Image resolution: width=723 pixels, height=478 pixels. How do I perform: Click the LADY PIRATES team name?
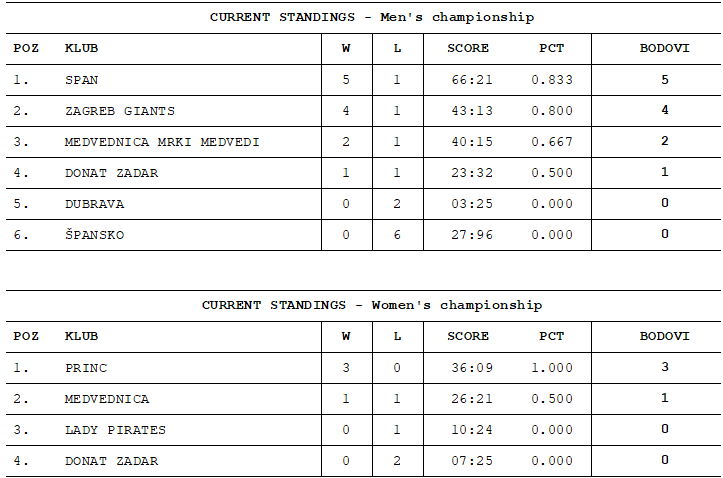click(115, 430)
